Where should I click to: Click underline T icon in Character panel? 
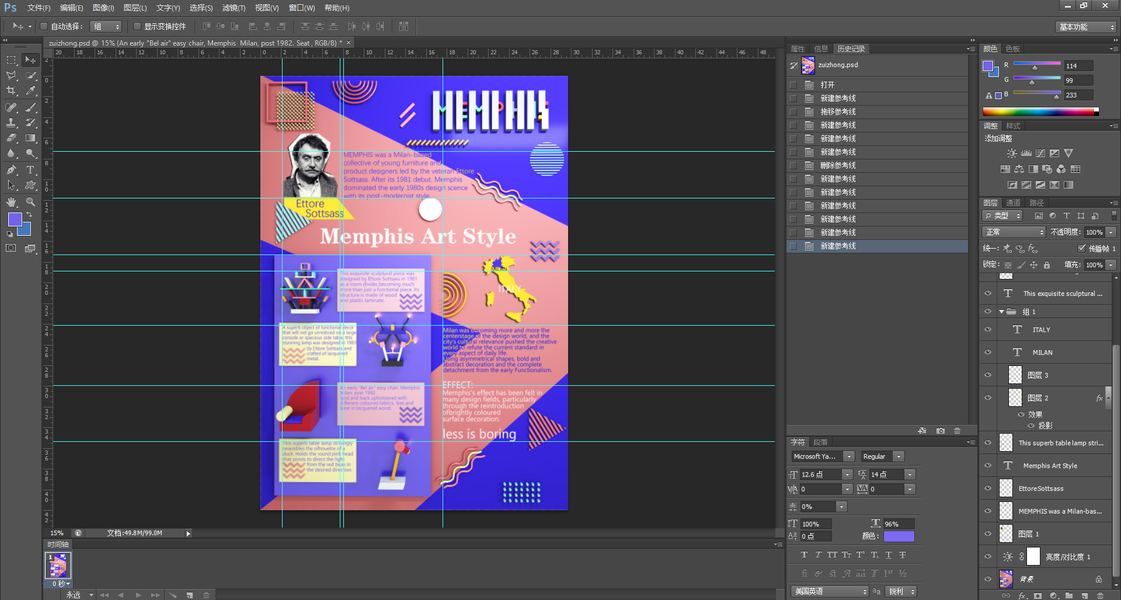(889, 555)
